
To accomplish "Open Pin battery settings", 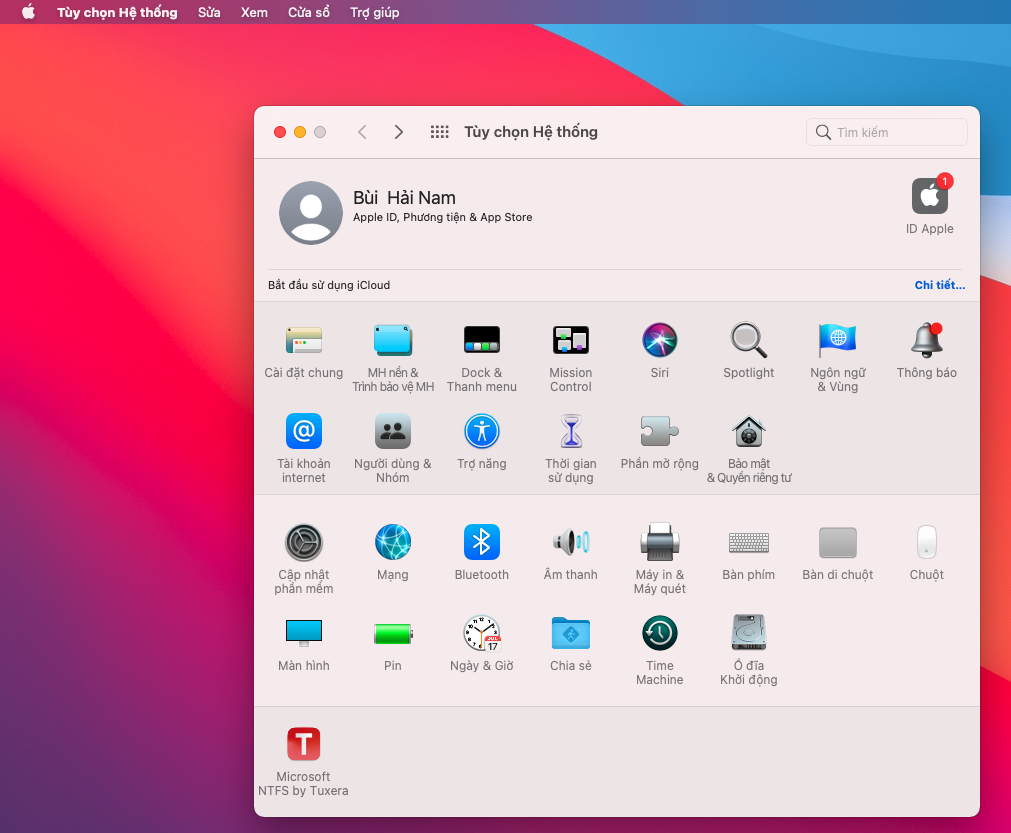I will [393, 633].
